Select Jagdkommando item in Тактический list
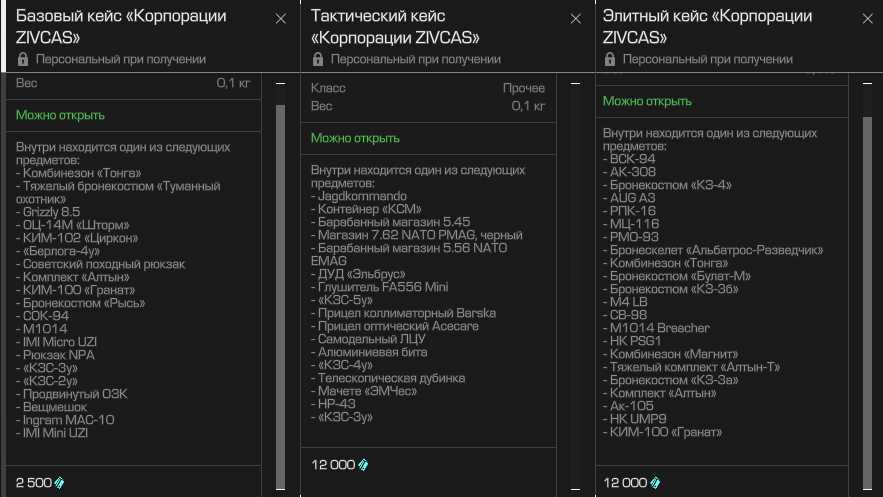Viewport: 883px width, 497px height. coord(362,196)
